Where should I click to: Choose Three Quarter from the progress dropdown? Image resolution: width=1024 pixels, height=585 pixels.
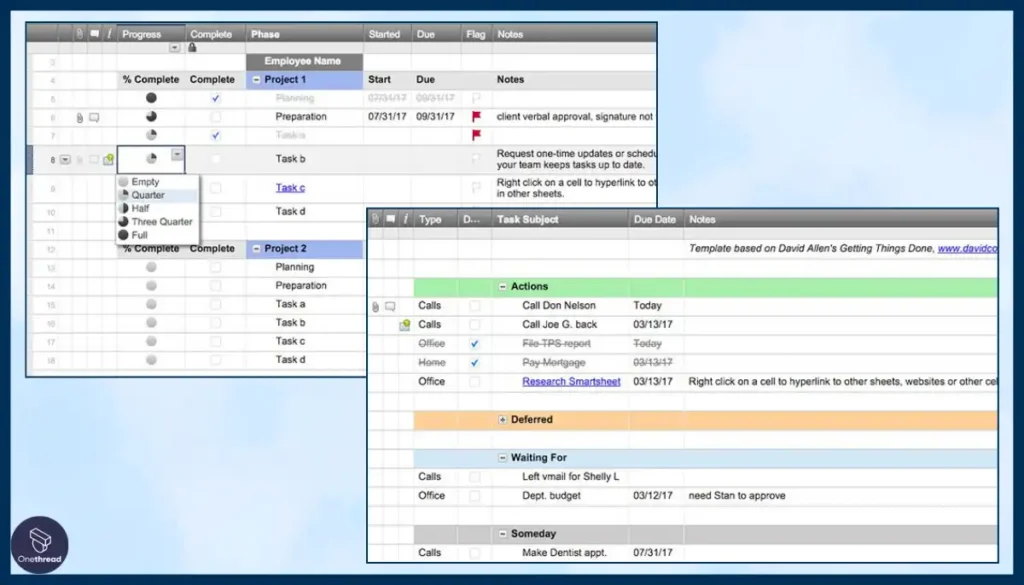(x=157, y=222)
